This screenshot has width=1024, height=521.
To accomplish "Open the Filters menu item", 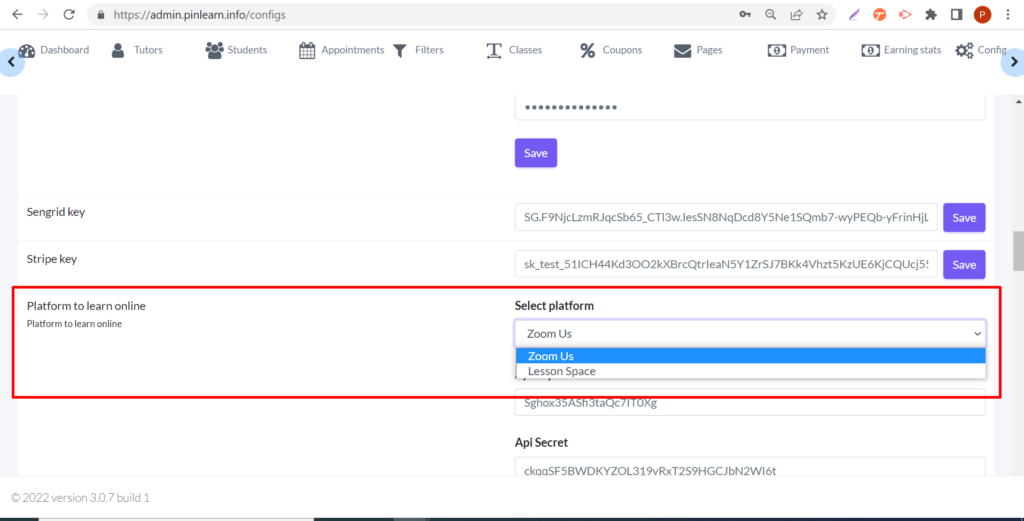I will coord(419,50).
